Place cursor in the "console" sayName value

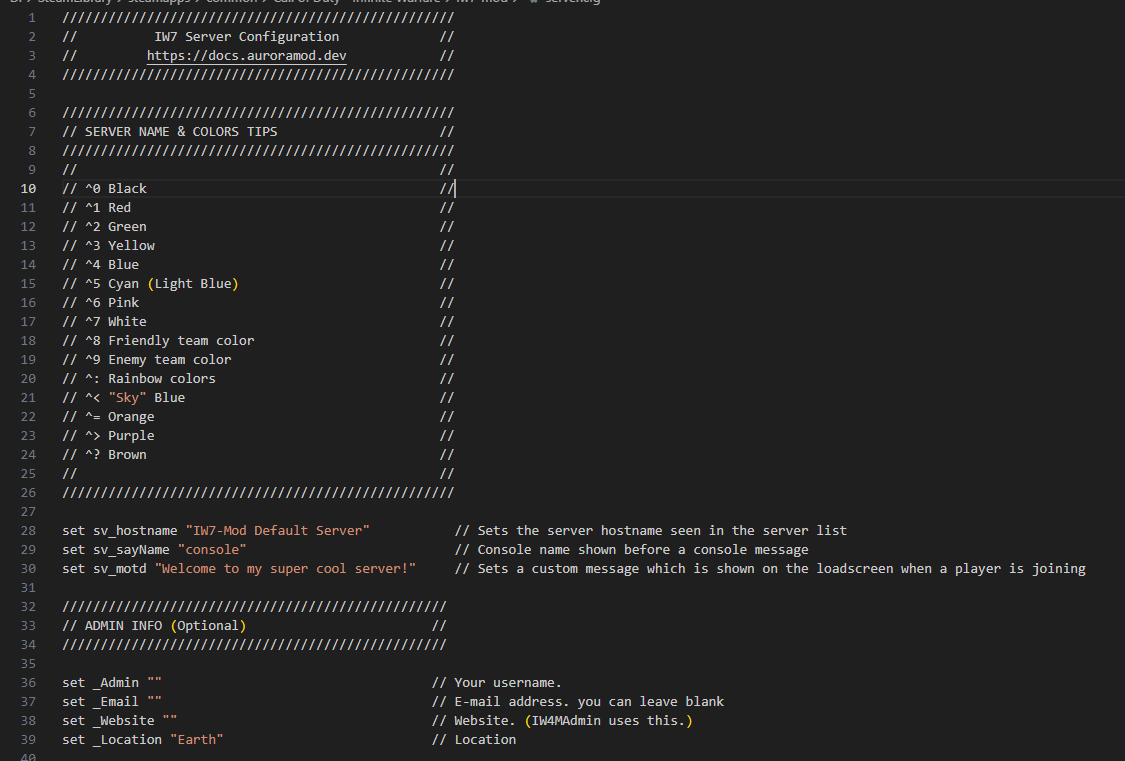[212, 549]
